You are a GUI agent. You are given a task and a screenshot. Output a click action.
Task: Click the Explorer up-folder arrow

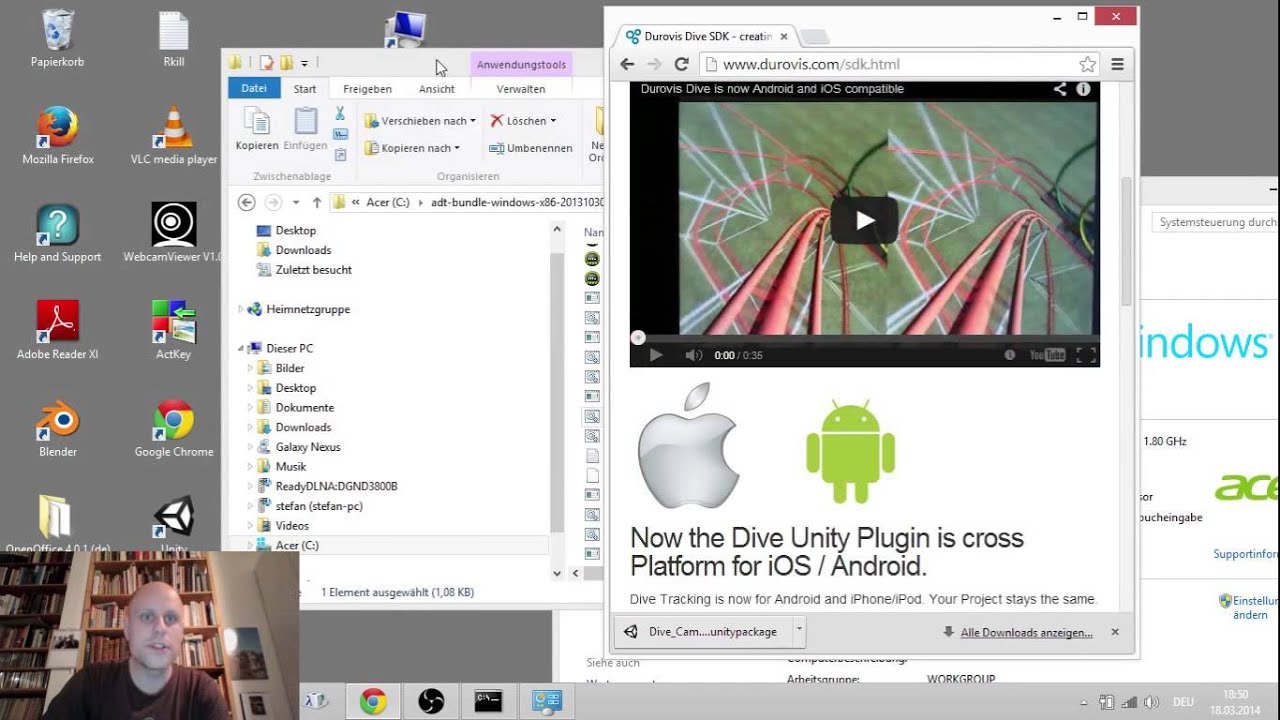(317, 202)
